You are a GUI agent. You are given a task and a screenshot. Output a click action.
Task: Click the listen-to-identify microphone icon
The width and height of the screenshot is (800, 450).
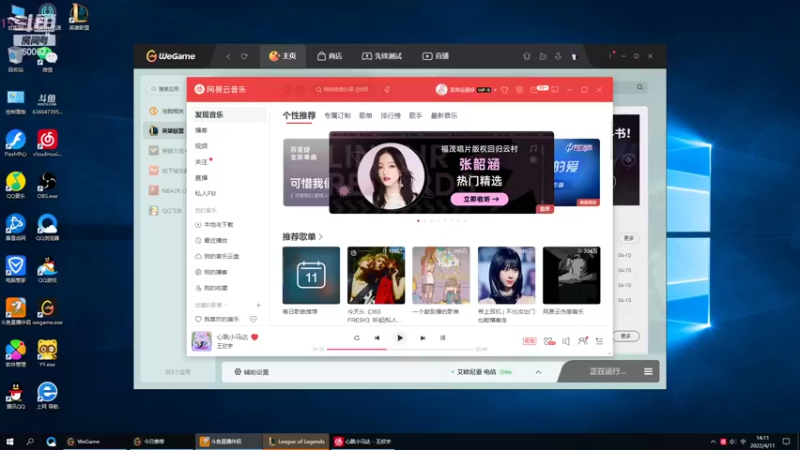pos(387,89)
